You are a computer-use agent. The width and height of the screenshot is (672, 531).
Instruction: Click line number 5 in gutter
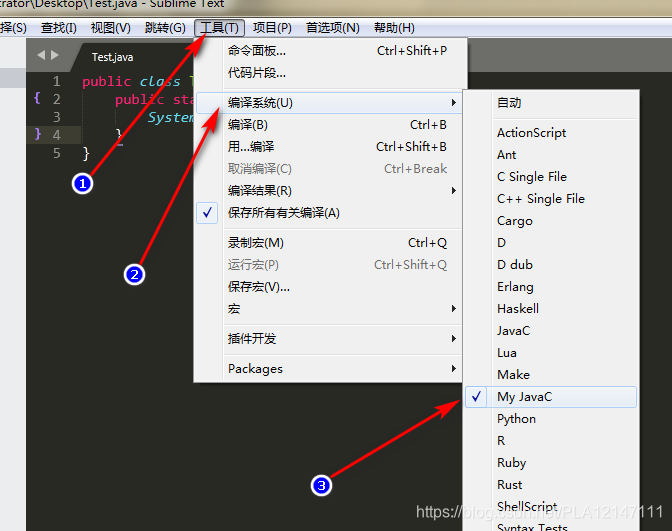tap(57, 153)
